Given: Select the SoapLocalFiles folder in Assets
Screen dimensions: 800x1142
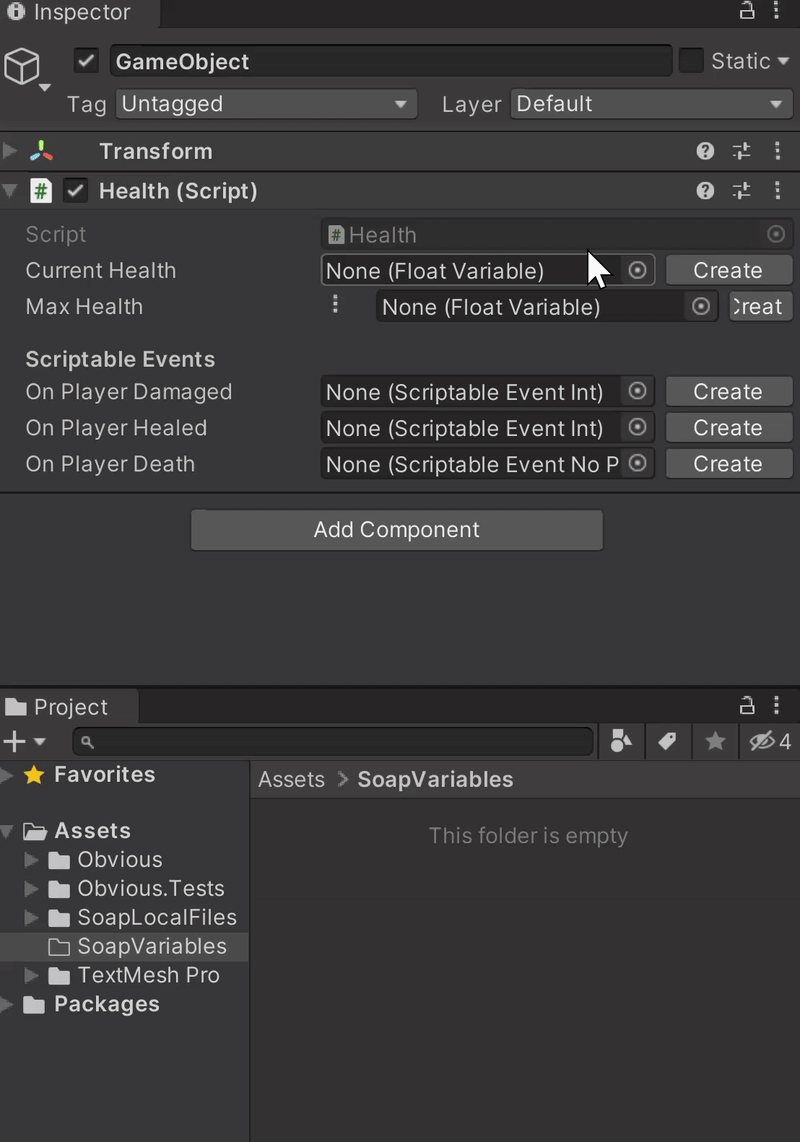Looking at the screenshot, I should [x=156, y=918].
